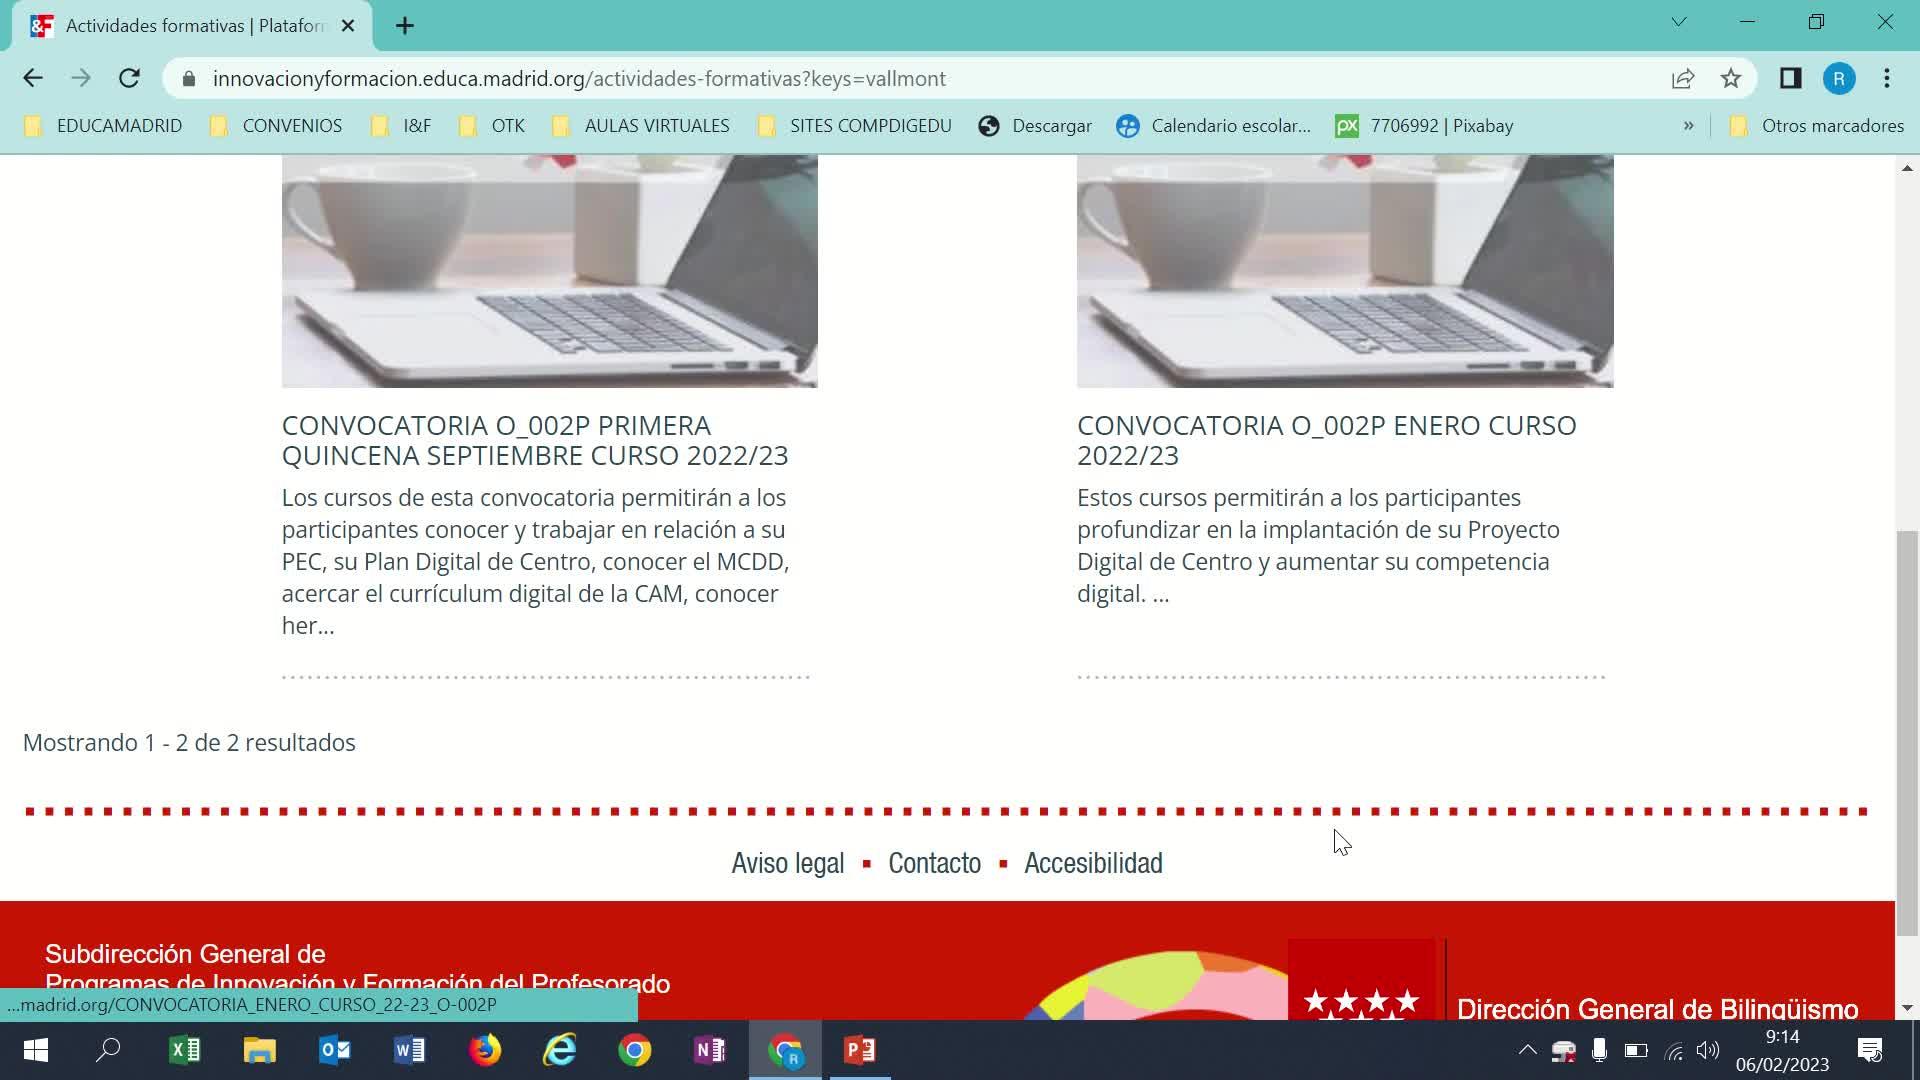The width and height of the screenshot is (1920, 1080).
Task: Close the Actividades formativas tab
Action: [x=348, y=26]
